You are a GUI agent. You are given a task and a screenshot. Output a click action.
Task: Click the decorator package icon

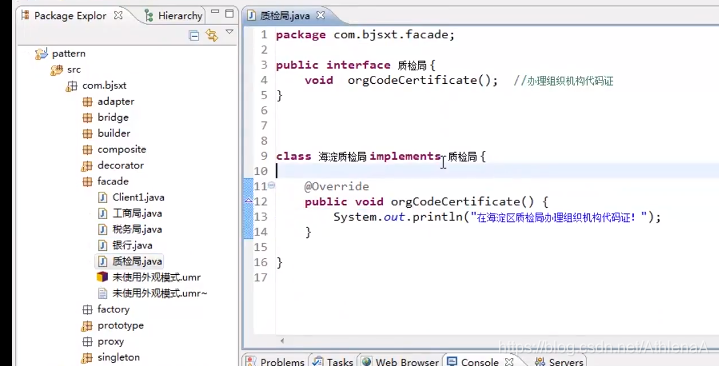87,166
